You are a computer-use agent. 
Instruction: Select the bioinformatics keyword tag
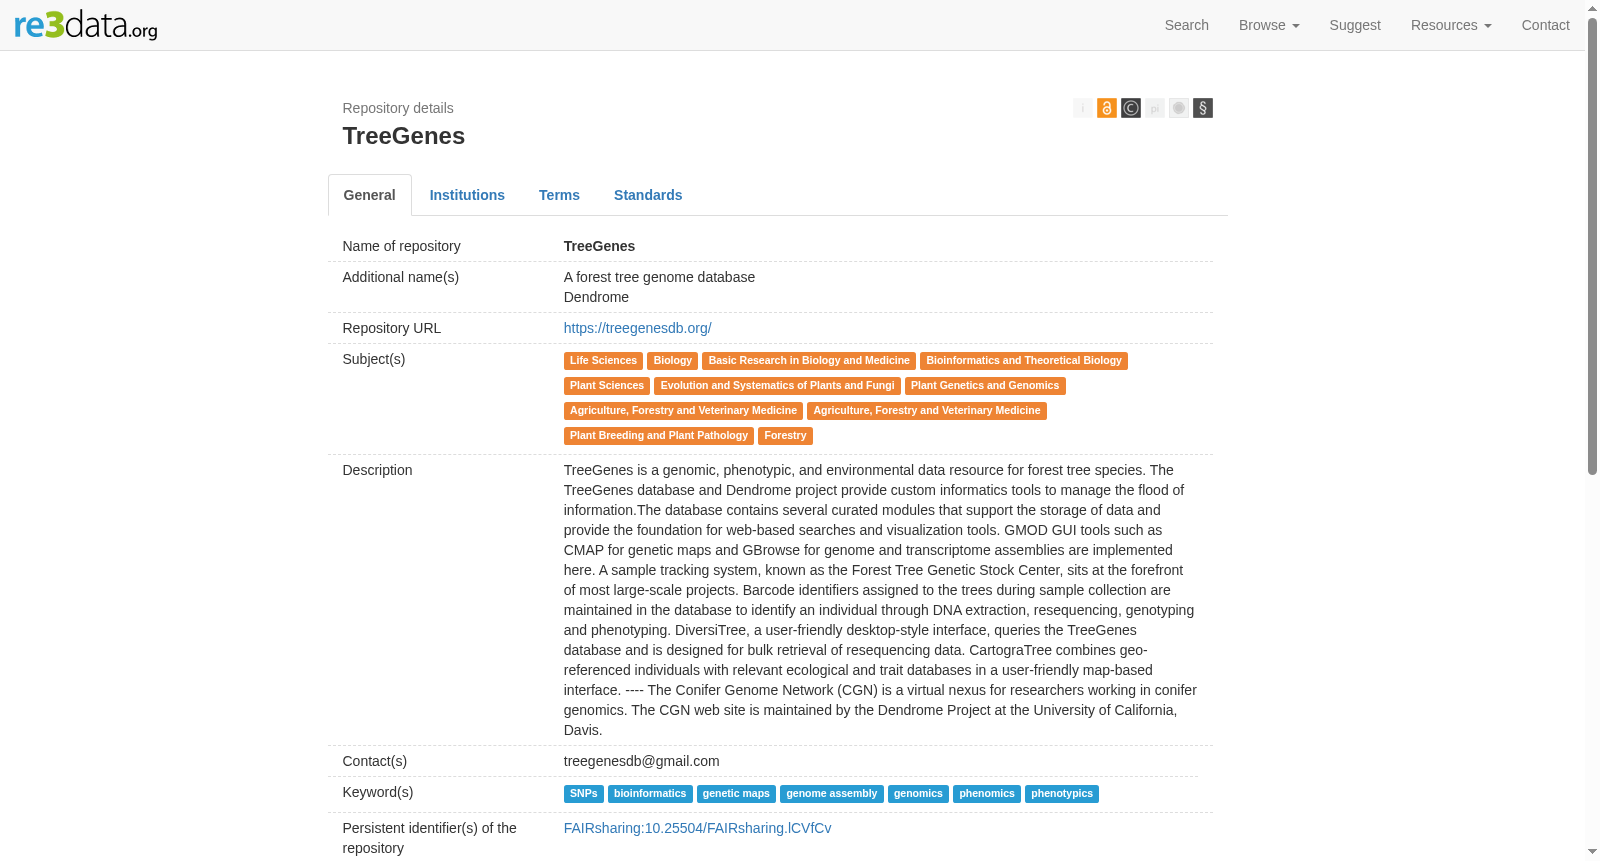[x=650, y=794]
